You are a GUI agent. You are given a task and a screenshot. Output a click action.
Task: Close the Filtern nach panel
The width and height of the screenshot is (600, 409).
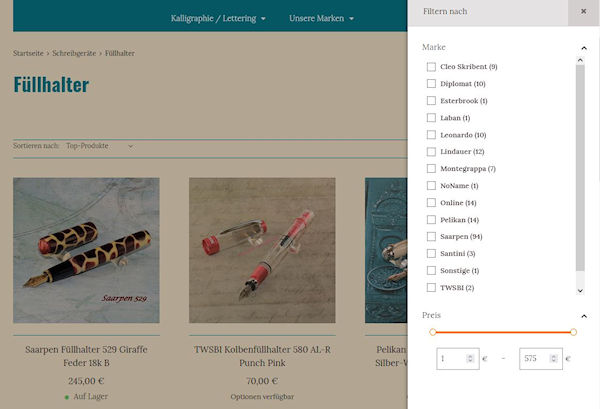[583, 11]
